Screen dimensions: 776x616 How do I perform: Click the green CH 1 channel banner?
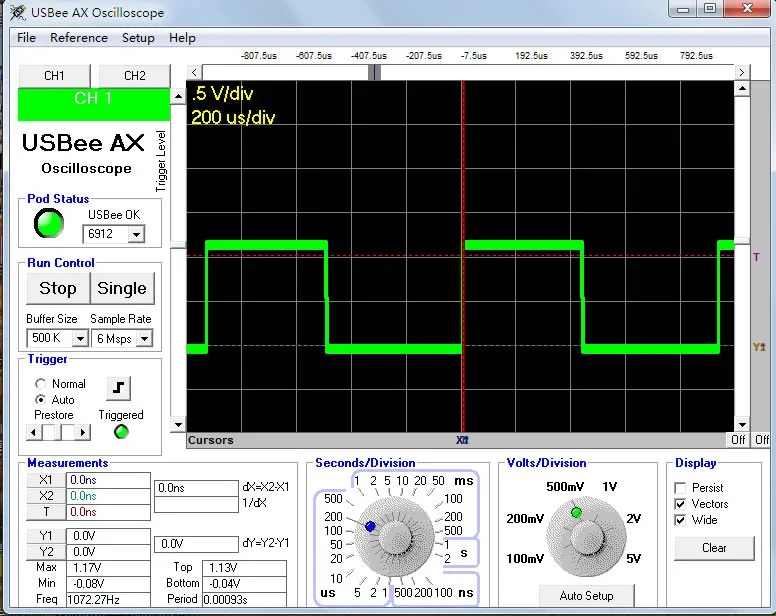point(94,104)
